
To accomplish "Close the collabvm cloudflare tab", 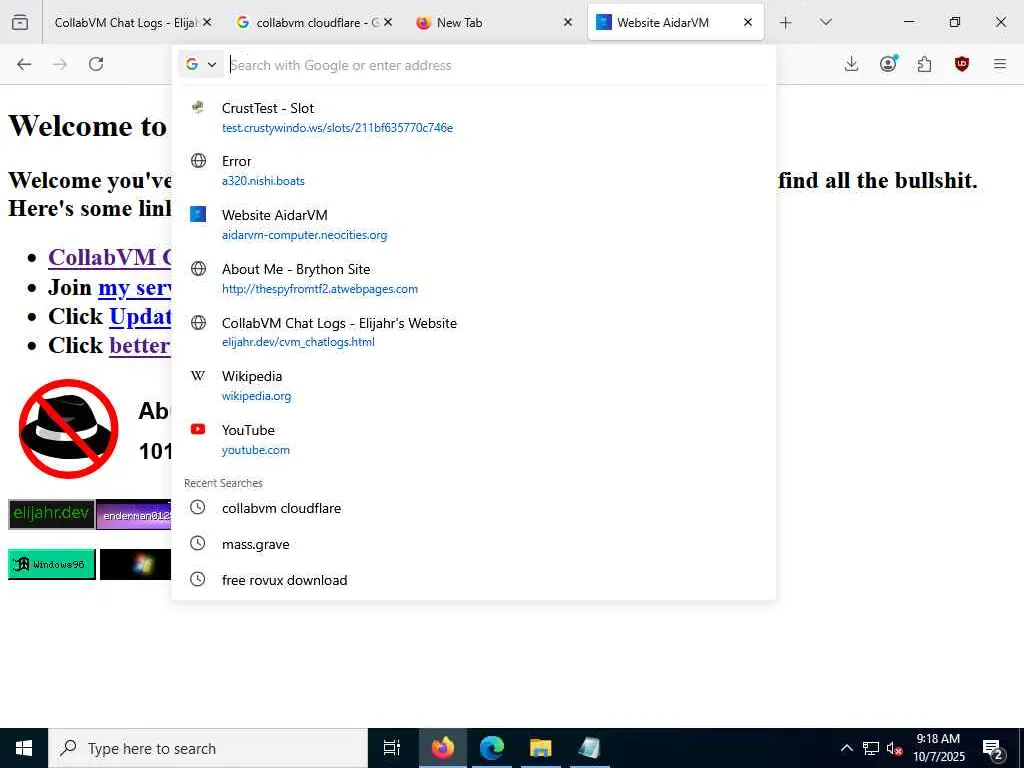I will pyautogui.click(x=388, y=22).
